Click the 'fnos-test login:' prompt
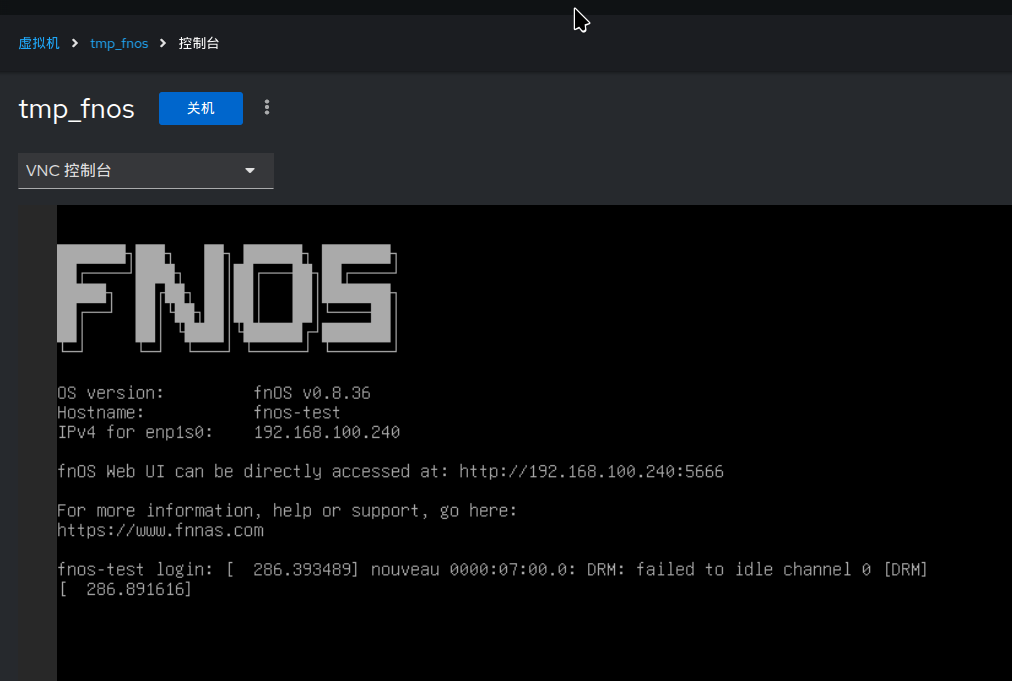Screen dimensions: 1012x681 [135, 569]
